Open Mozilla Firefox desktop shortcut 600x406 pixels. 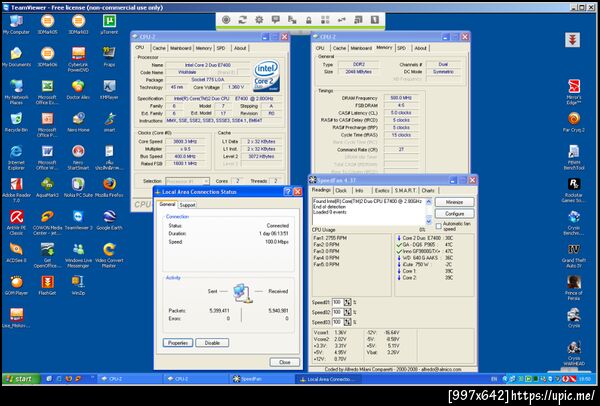coord(109,187)
